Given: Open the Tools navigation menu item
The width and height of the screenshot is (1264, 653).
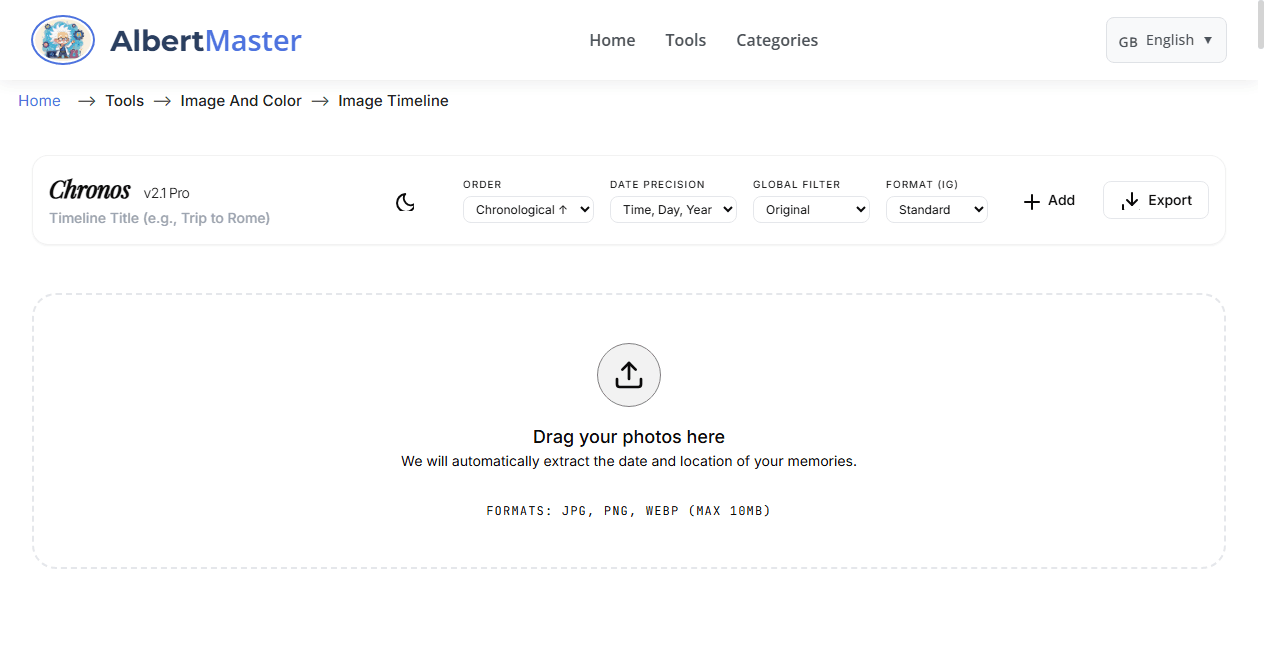Looking at the screenshot, I should (685, 40).
